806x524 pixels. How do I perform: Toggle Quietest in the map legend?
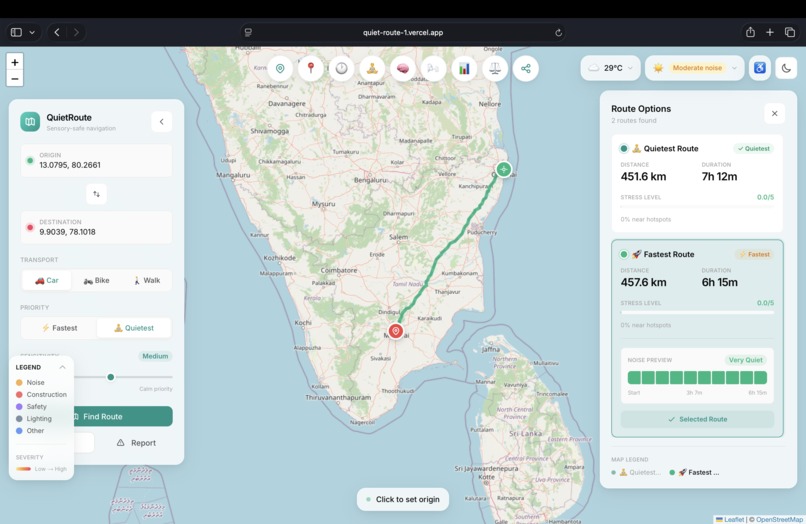click(636, 472)
